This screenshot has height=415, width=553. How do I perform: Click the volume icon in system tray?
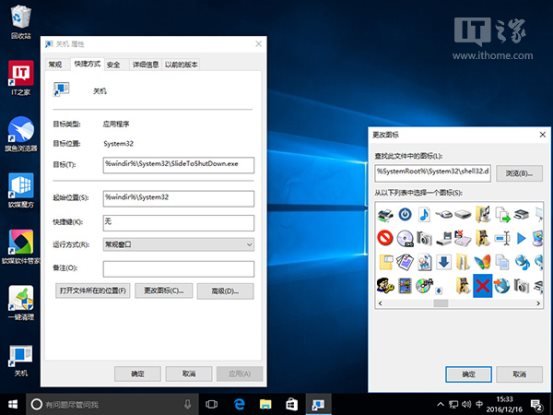(466, 404)
